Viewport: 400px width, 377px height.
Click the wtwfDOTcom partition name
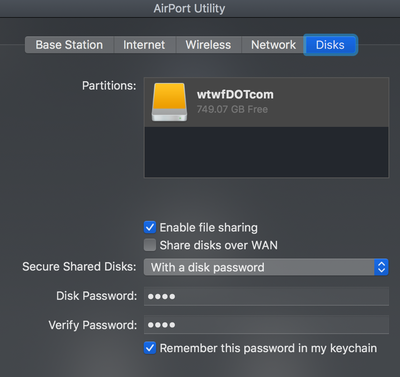coord(235,95)
